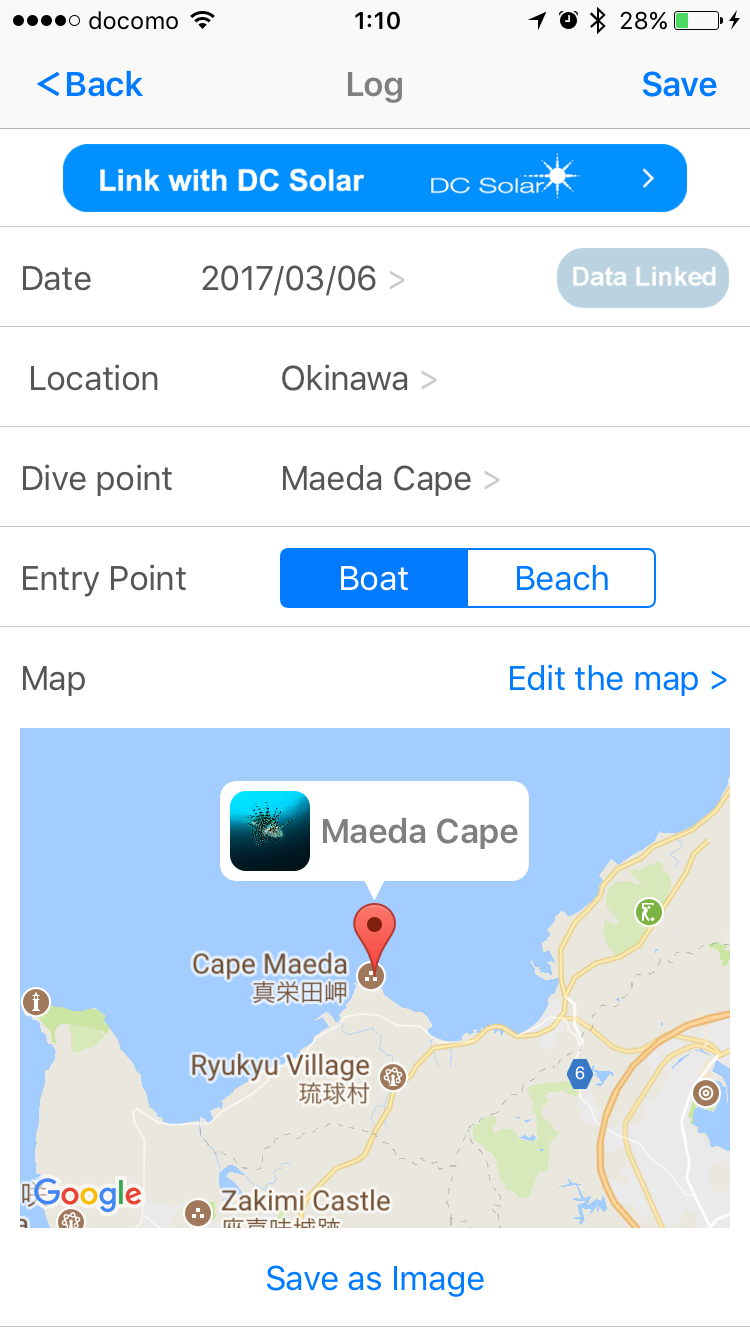Select Boat as entry point

pyautogui.click(x=374, y=578)
